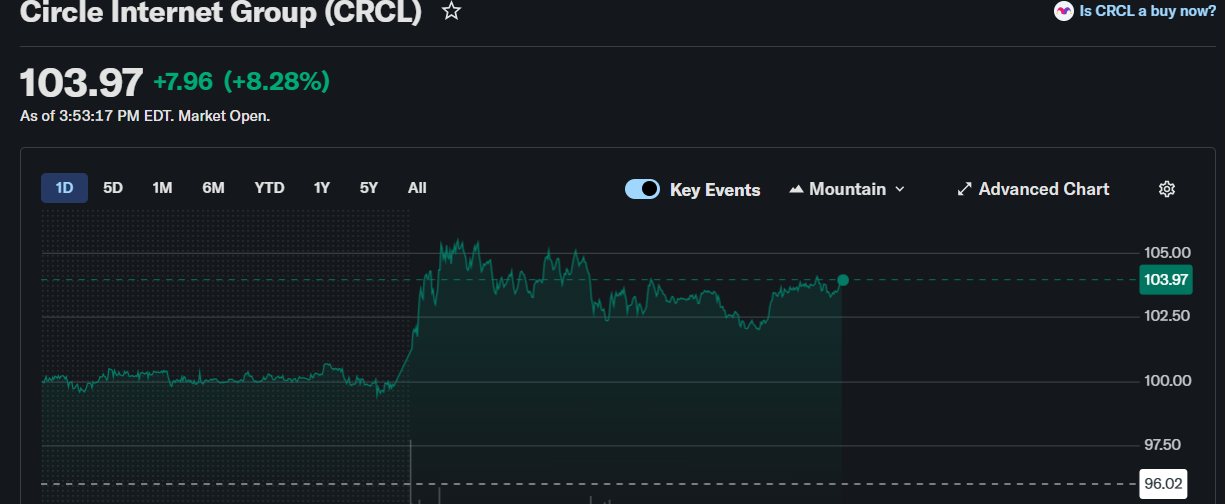The height and width of the screenshot is (504, 1225).
Task: Click the purple icon beside Is CRCL a buy now
Action: (x=1064, y=12)
